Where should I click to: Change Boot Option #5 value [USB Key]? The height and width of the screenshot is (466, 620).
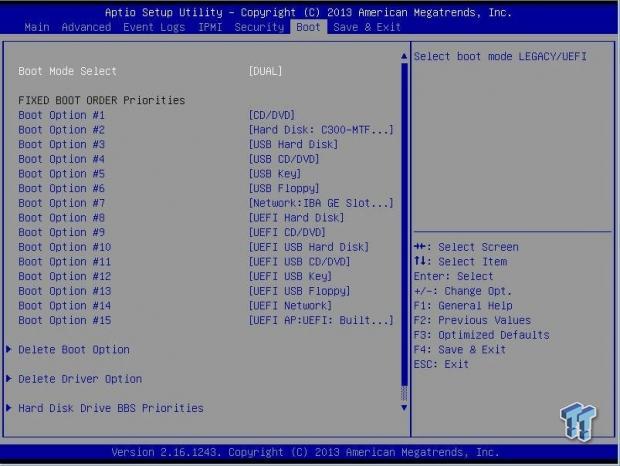274,174
